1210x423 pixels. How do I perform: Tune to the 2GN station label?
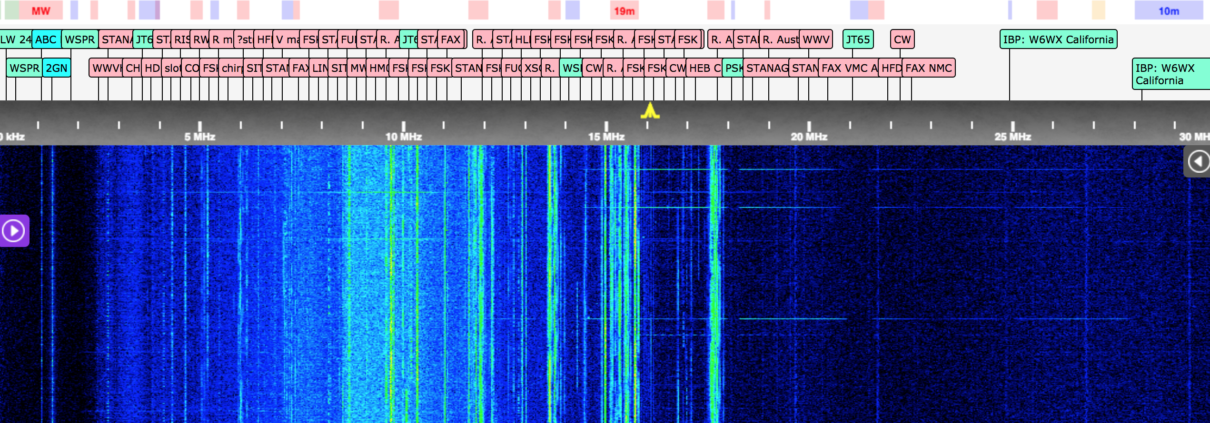pyautogui.click(x=57, y=68)
